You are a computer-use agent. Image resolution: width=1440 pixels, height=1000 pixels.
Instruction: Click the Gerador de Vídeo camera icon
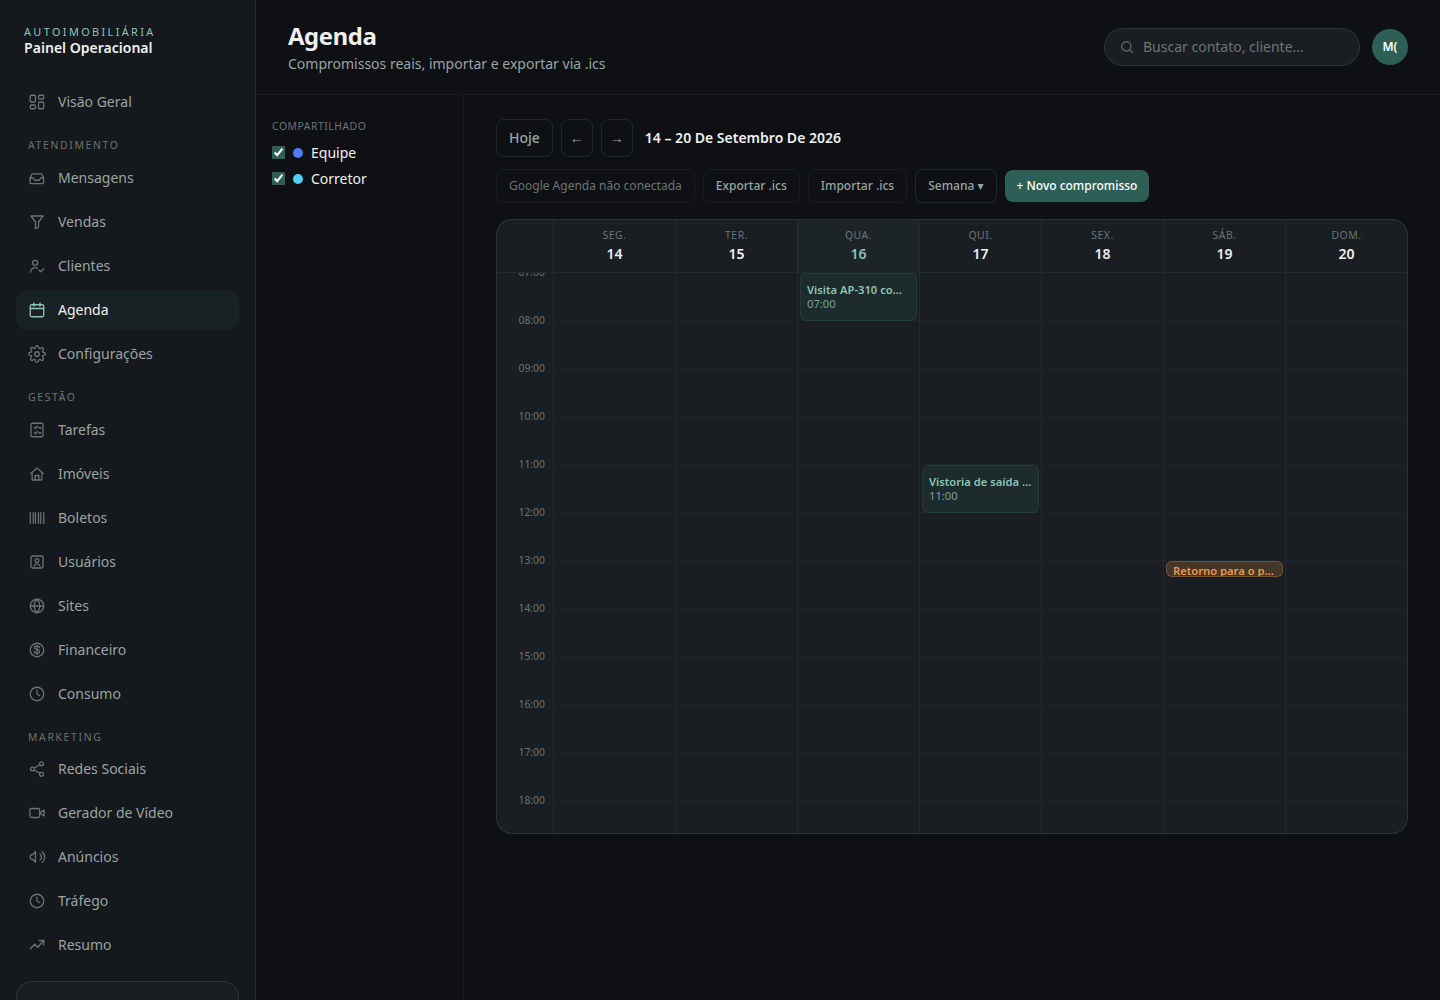37,813
